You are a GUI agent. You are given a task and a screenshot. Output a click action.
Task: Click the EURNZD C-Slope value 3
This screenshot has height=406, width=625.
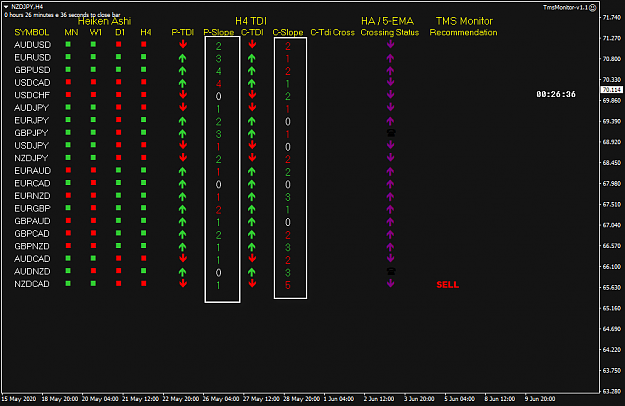coord(288,197)
